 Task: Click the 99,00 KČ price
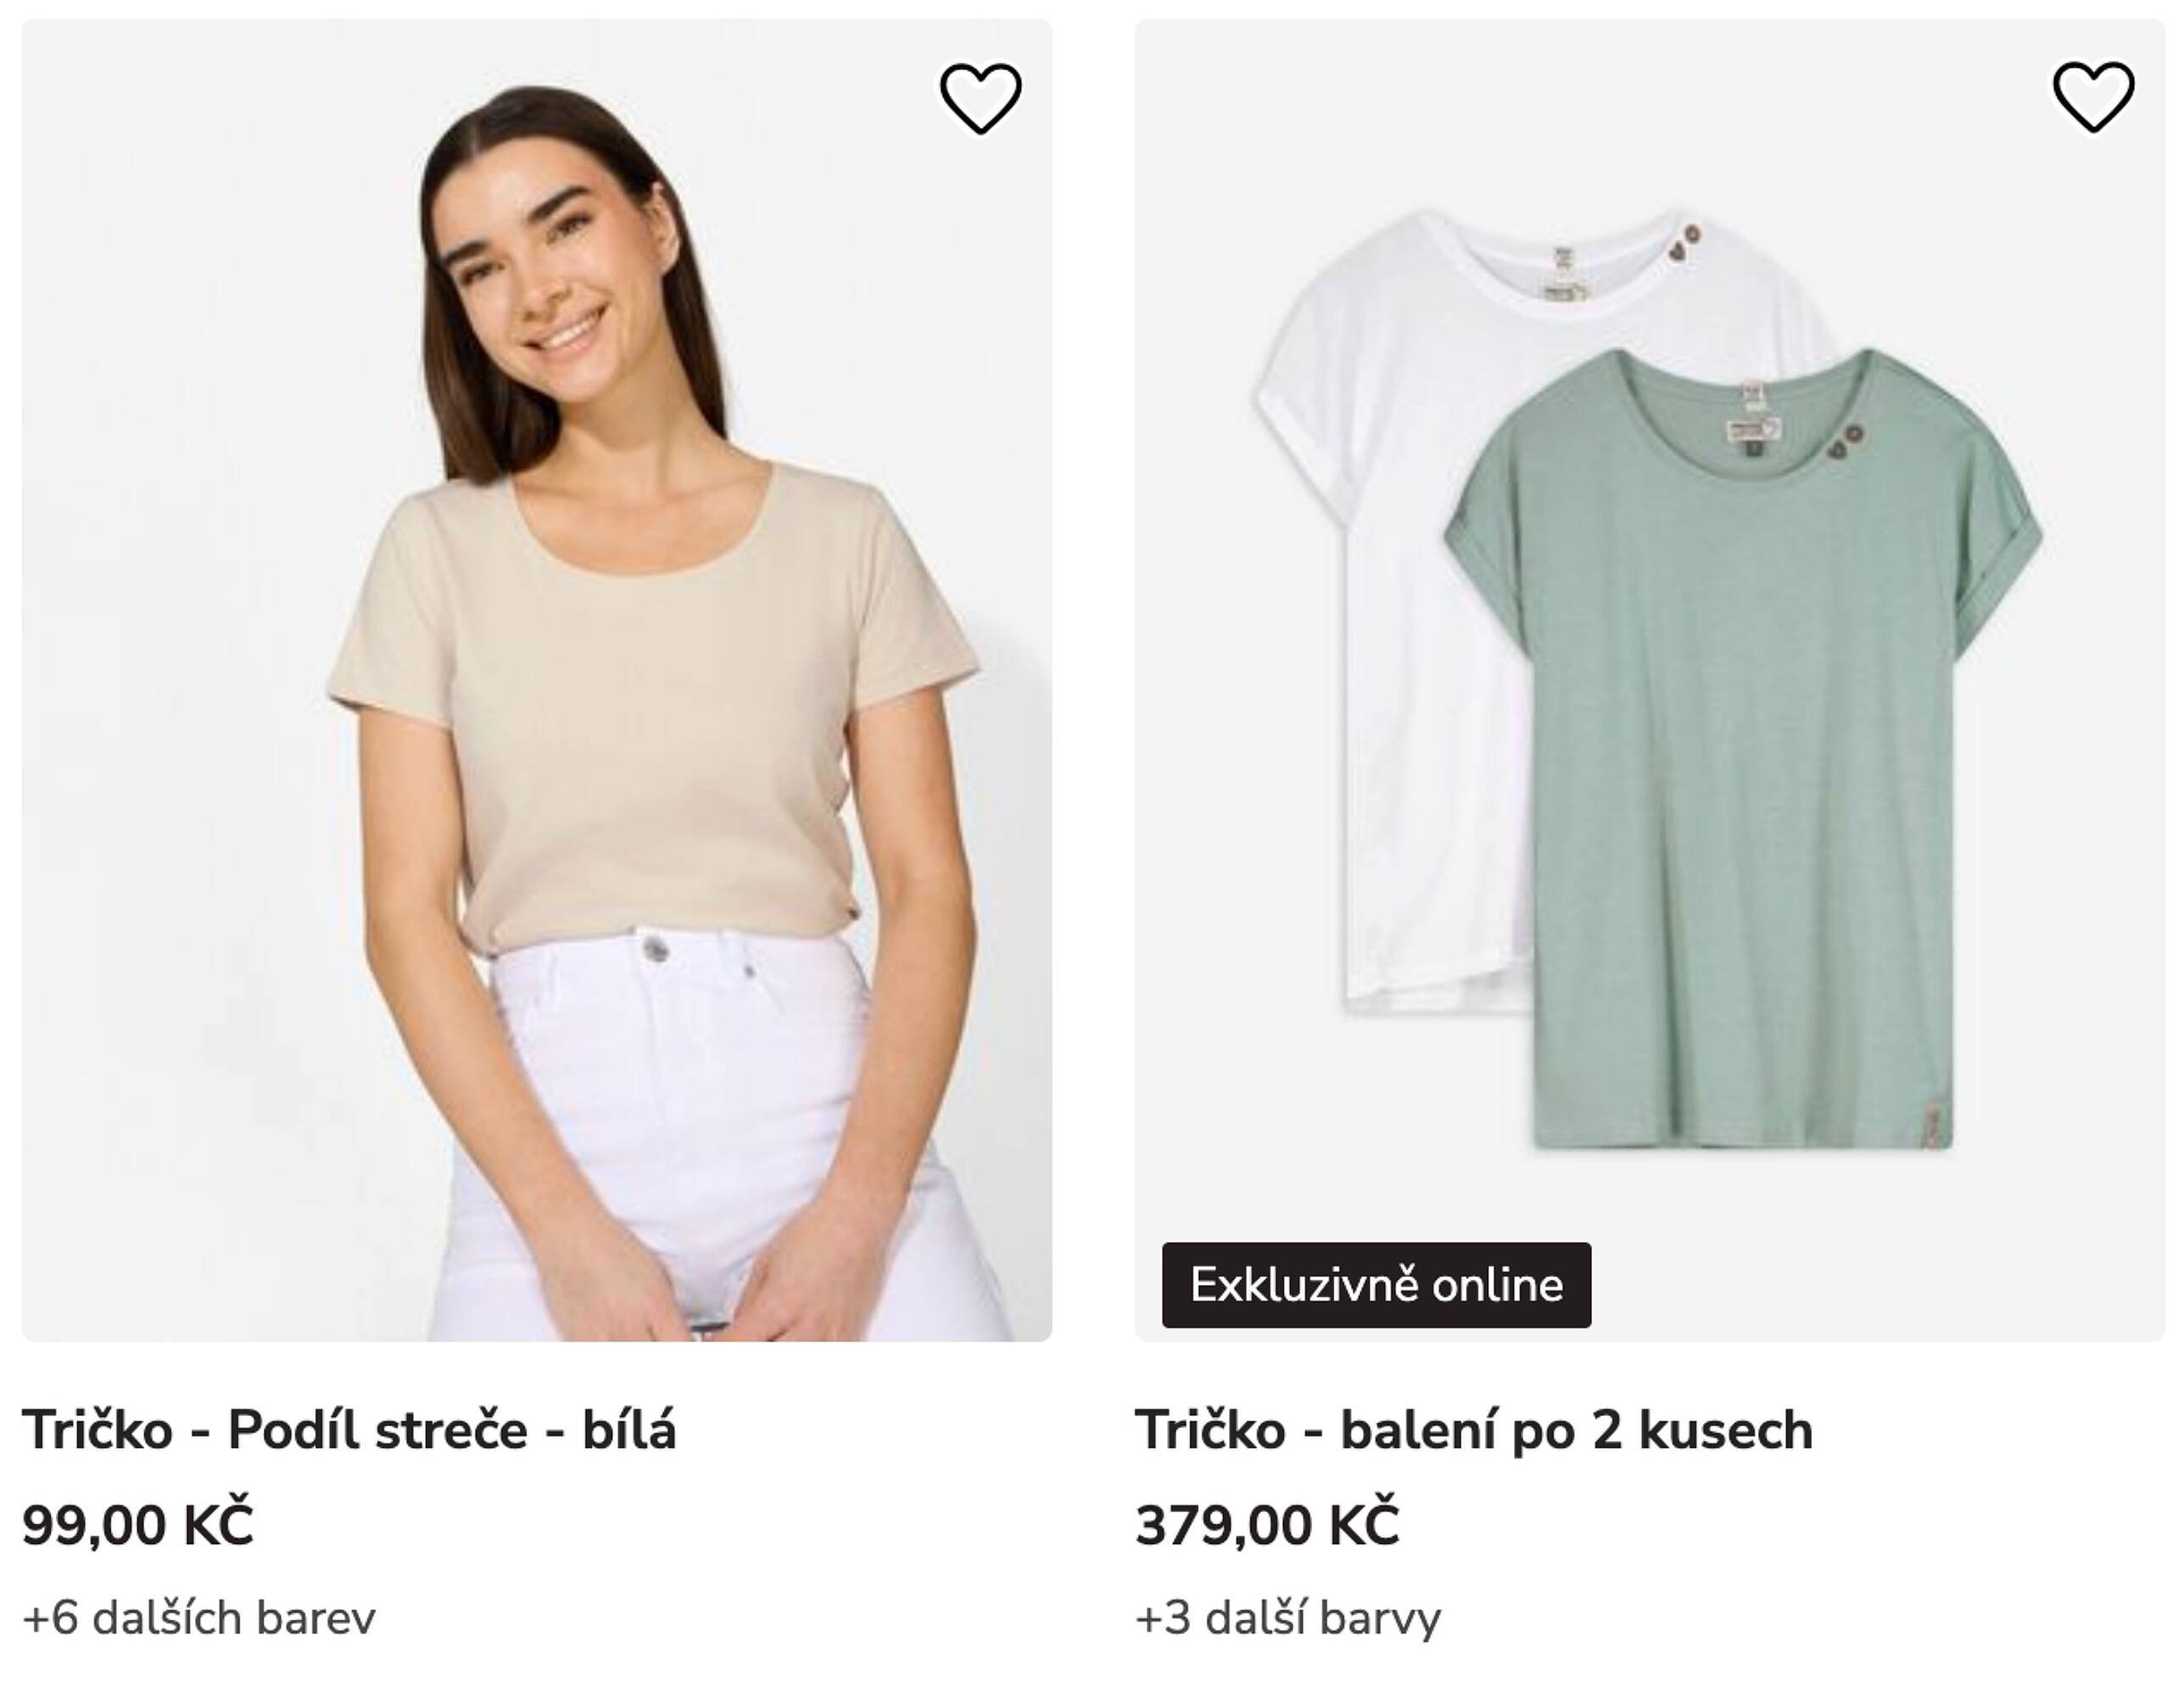point(138,1525)
